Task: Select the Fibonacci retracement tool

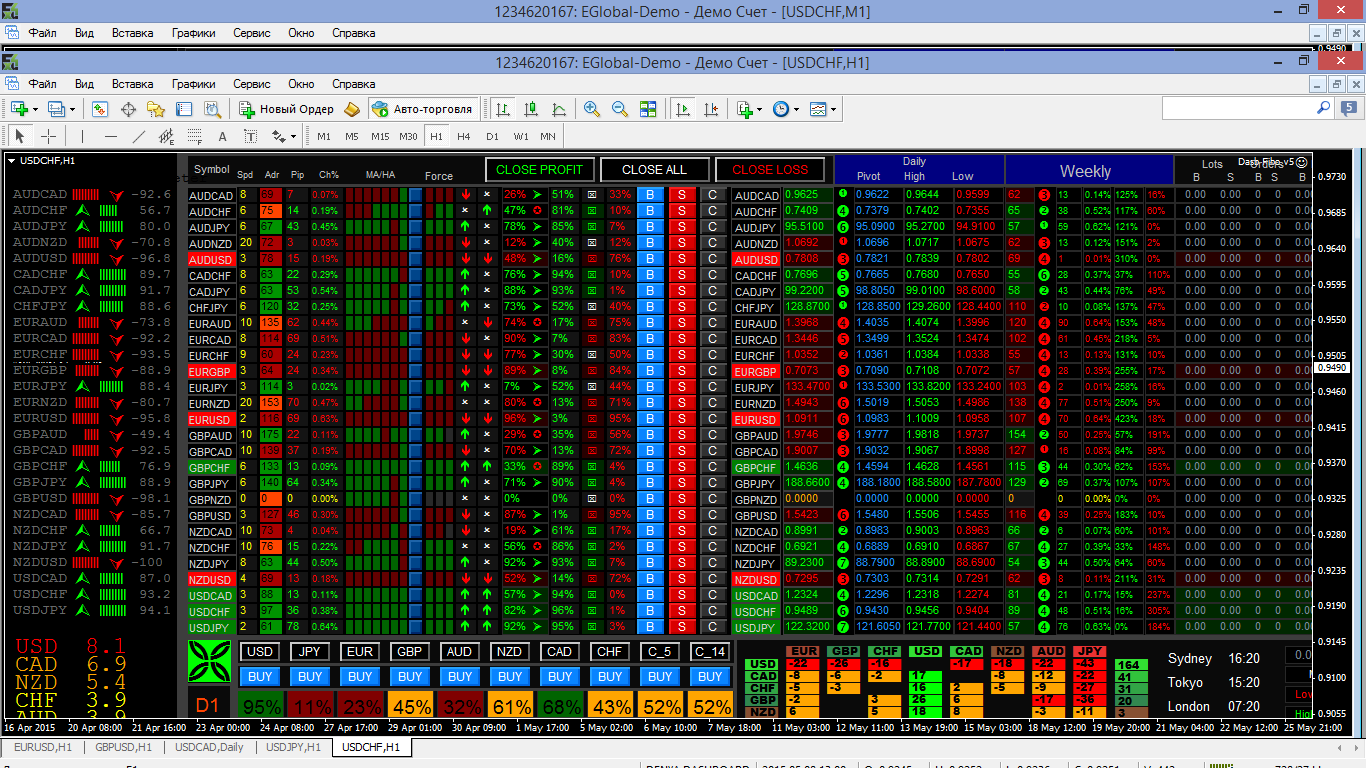Action: pos(194,136)
